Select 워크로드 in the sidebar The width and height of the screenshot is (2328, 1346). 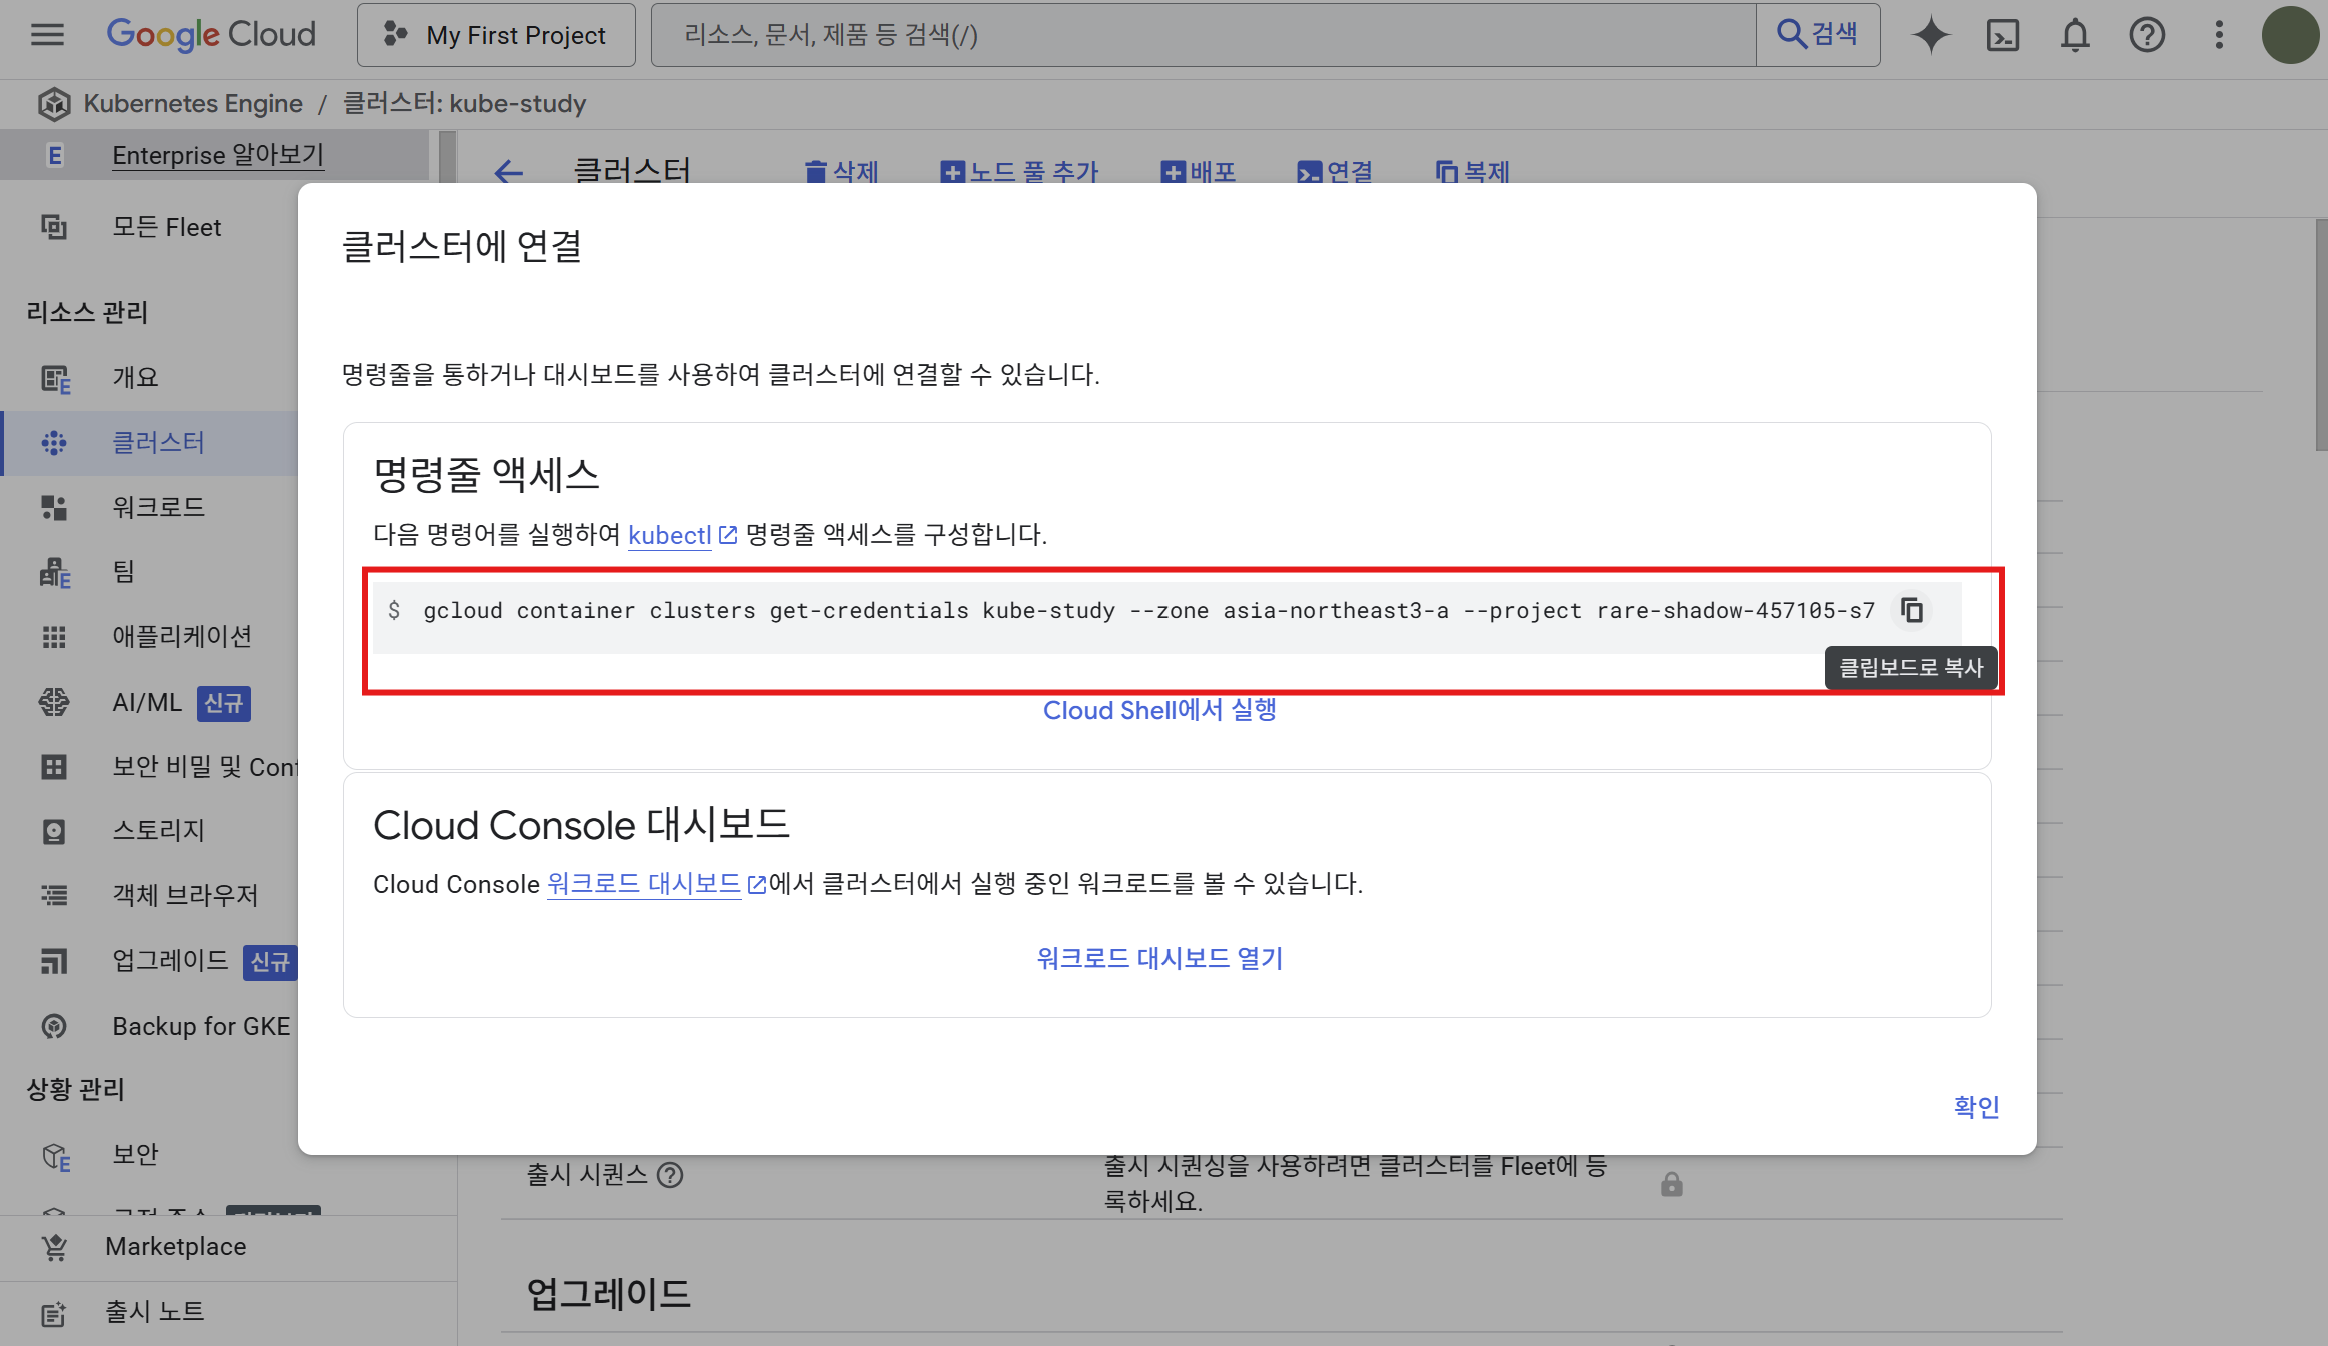(158, 507)
